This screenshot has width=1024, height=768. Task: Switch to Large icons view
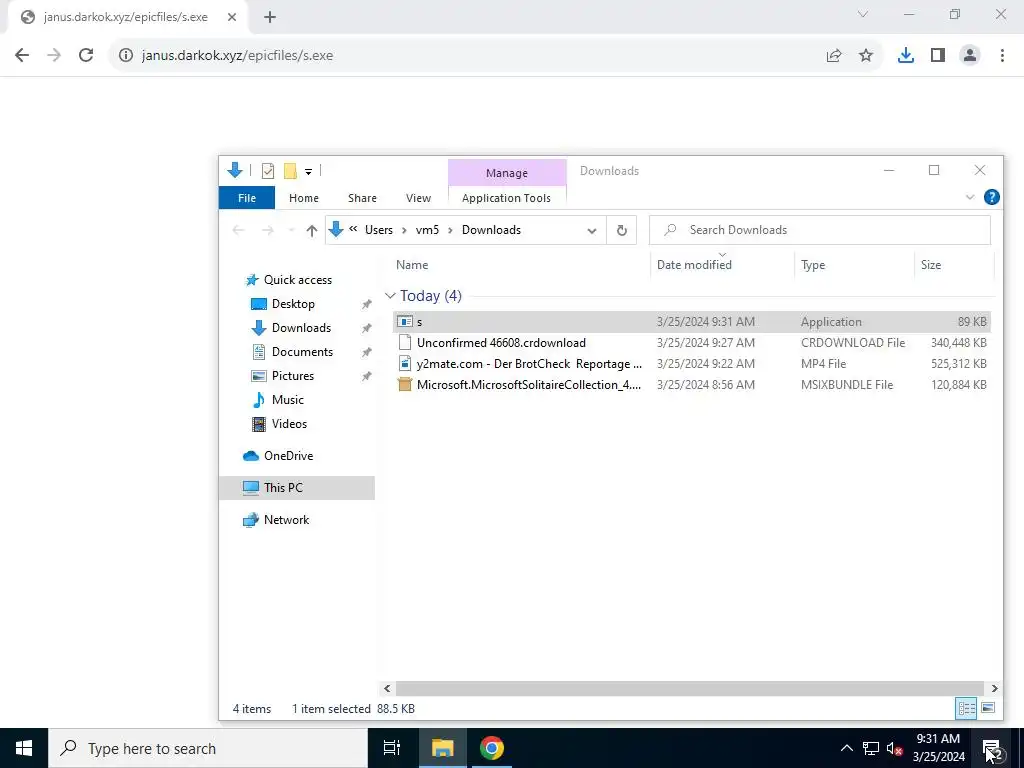[988, 708]
